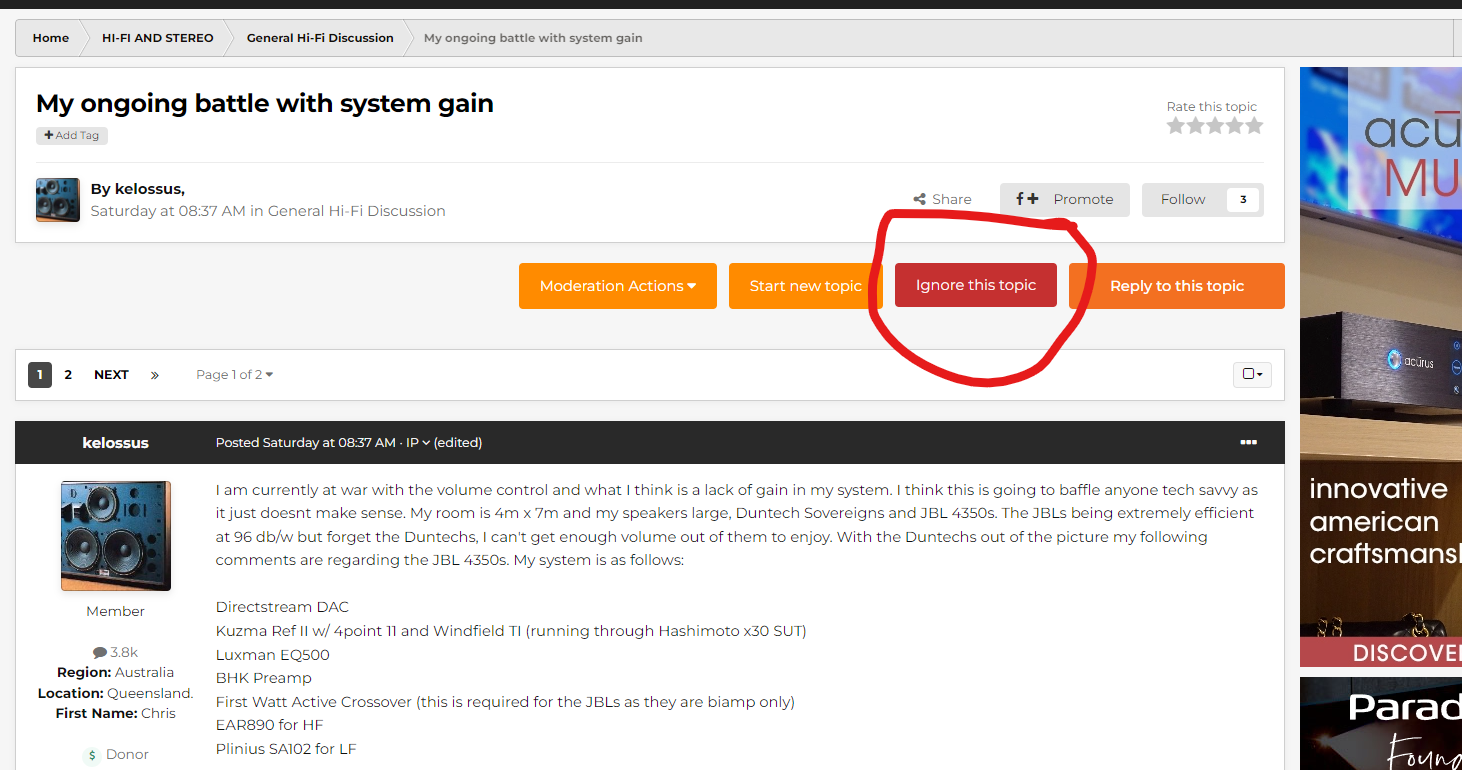
Task: Expand the IP dropdown in post header
Action: 418,442
